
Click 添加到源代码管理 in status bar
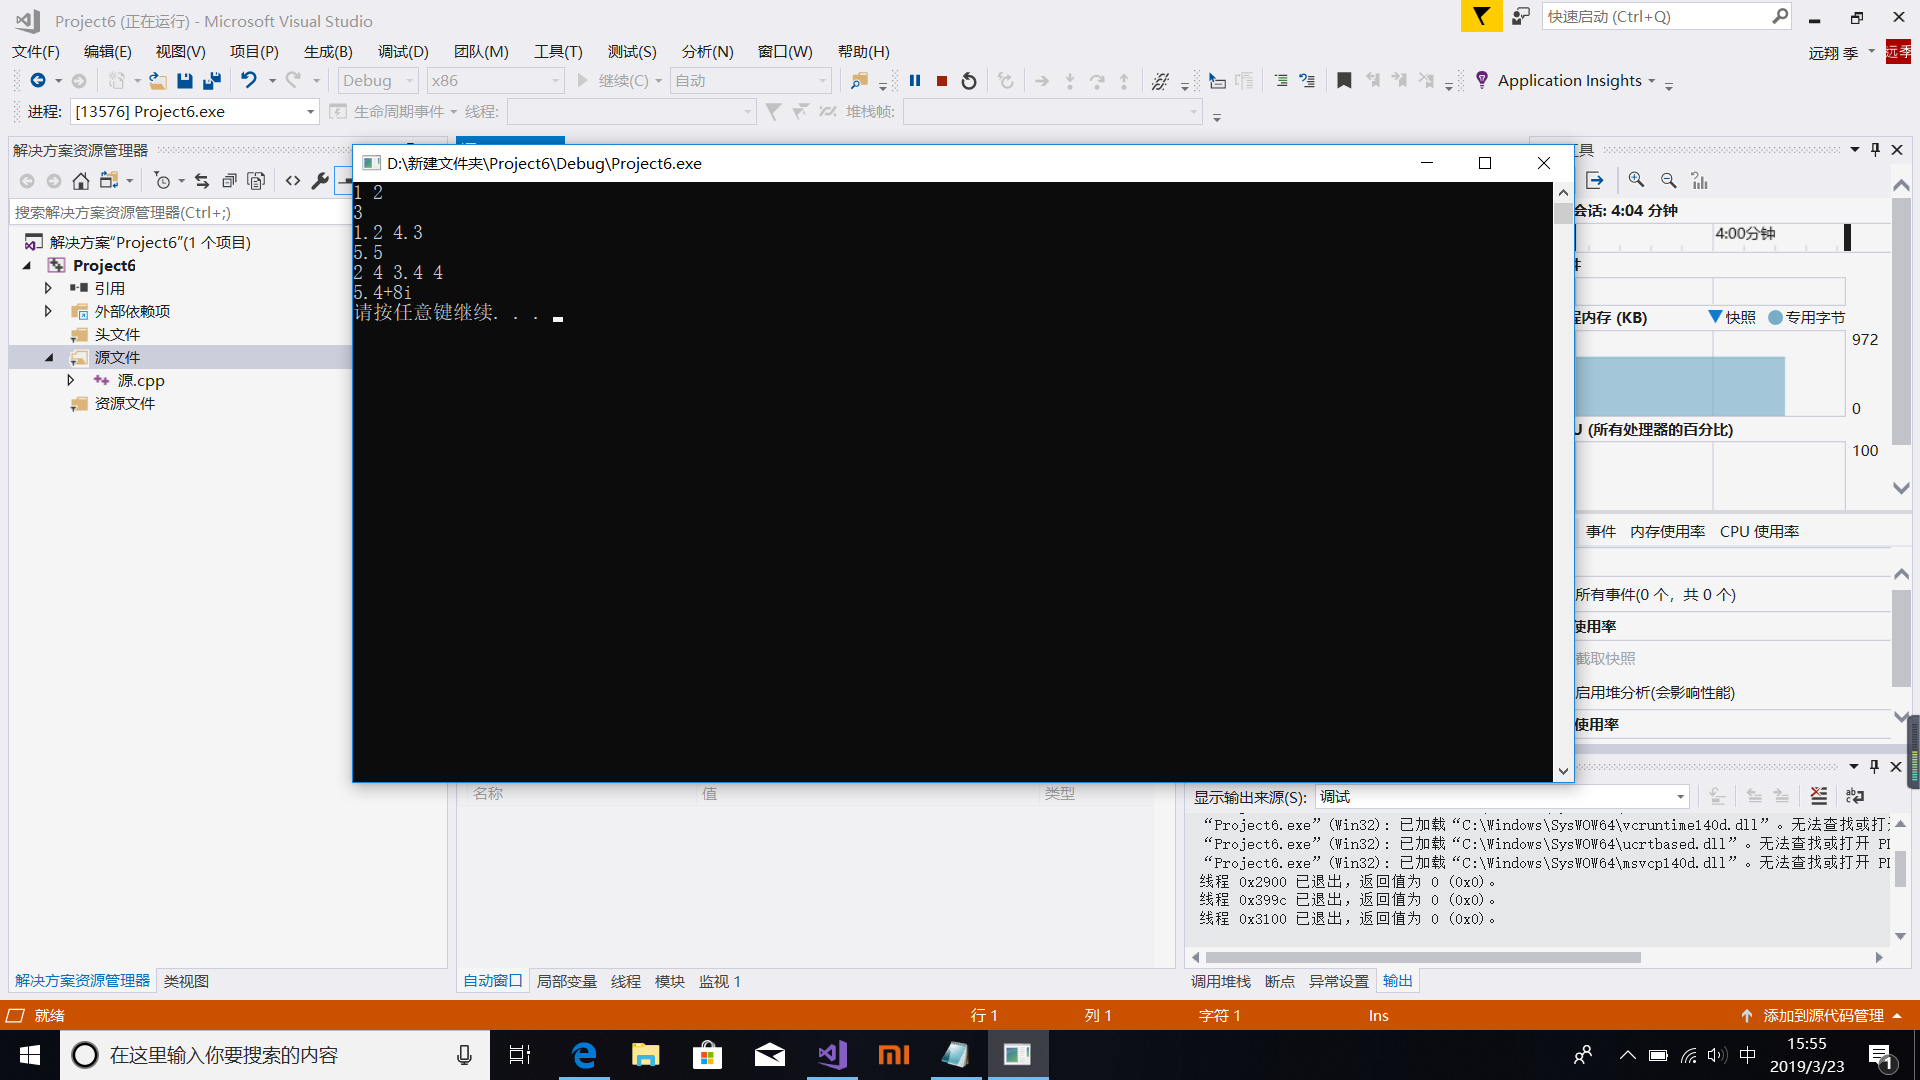1822,1015
